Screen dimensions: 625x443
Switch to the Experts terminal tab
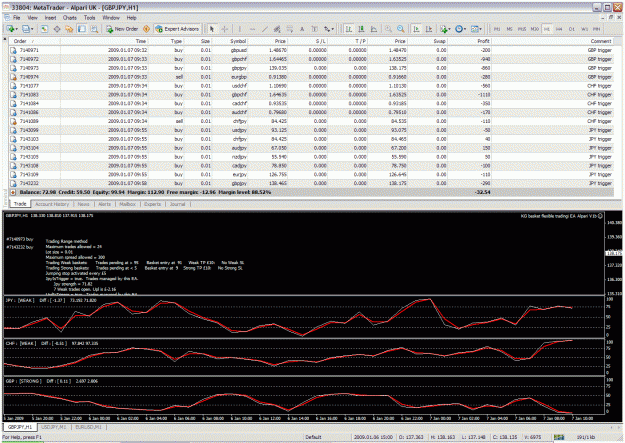[x=152, y=204]
